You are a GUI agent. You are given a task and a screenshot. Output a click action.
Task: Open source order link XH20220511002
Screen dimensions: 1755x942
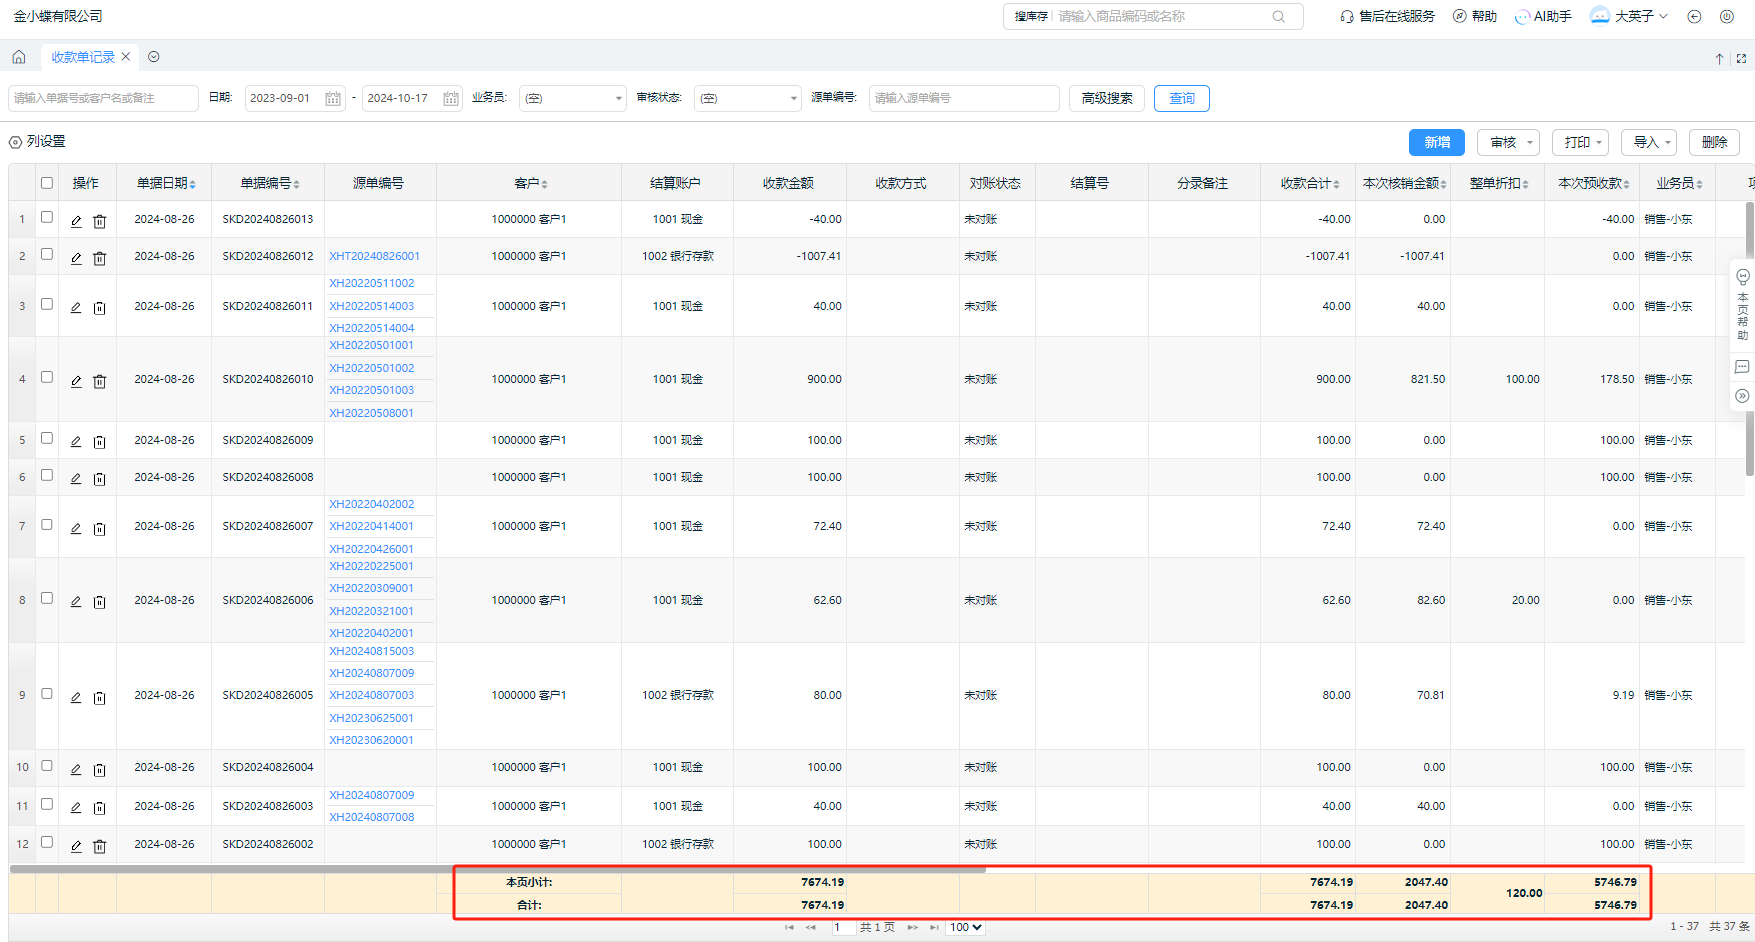coord(372,283)
